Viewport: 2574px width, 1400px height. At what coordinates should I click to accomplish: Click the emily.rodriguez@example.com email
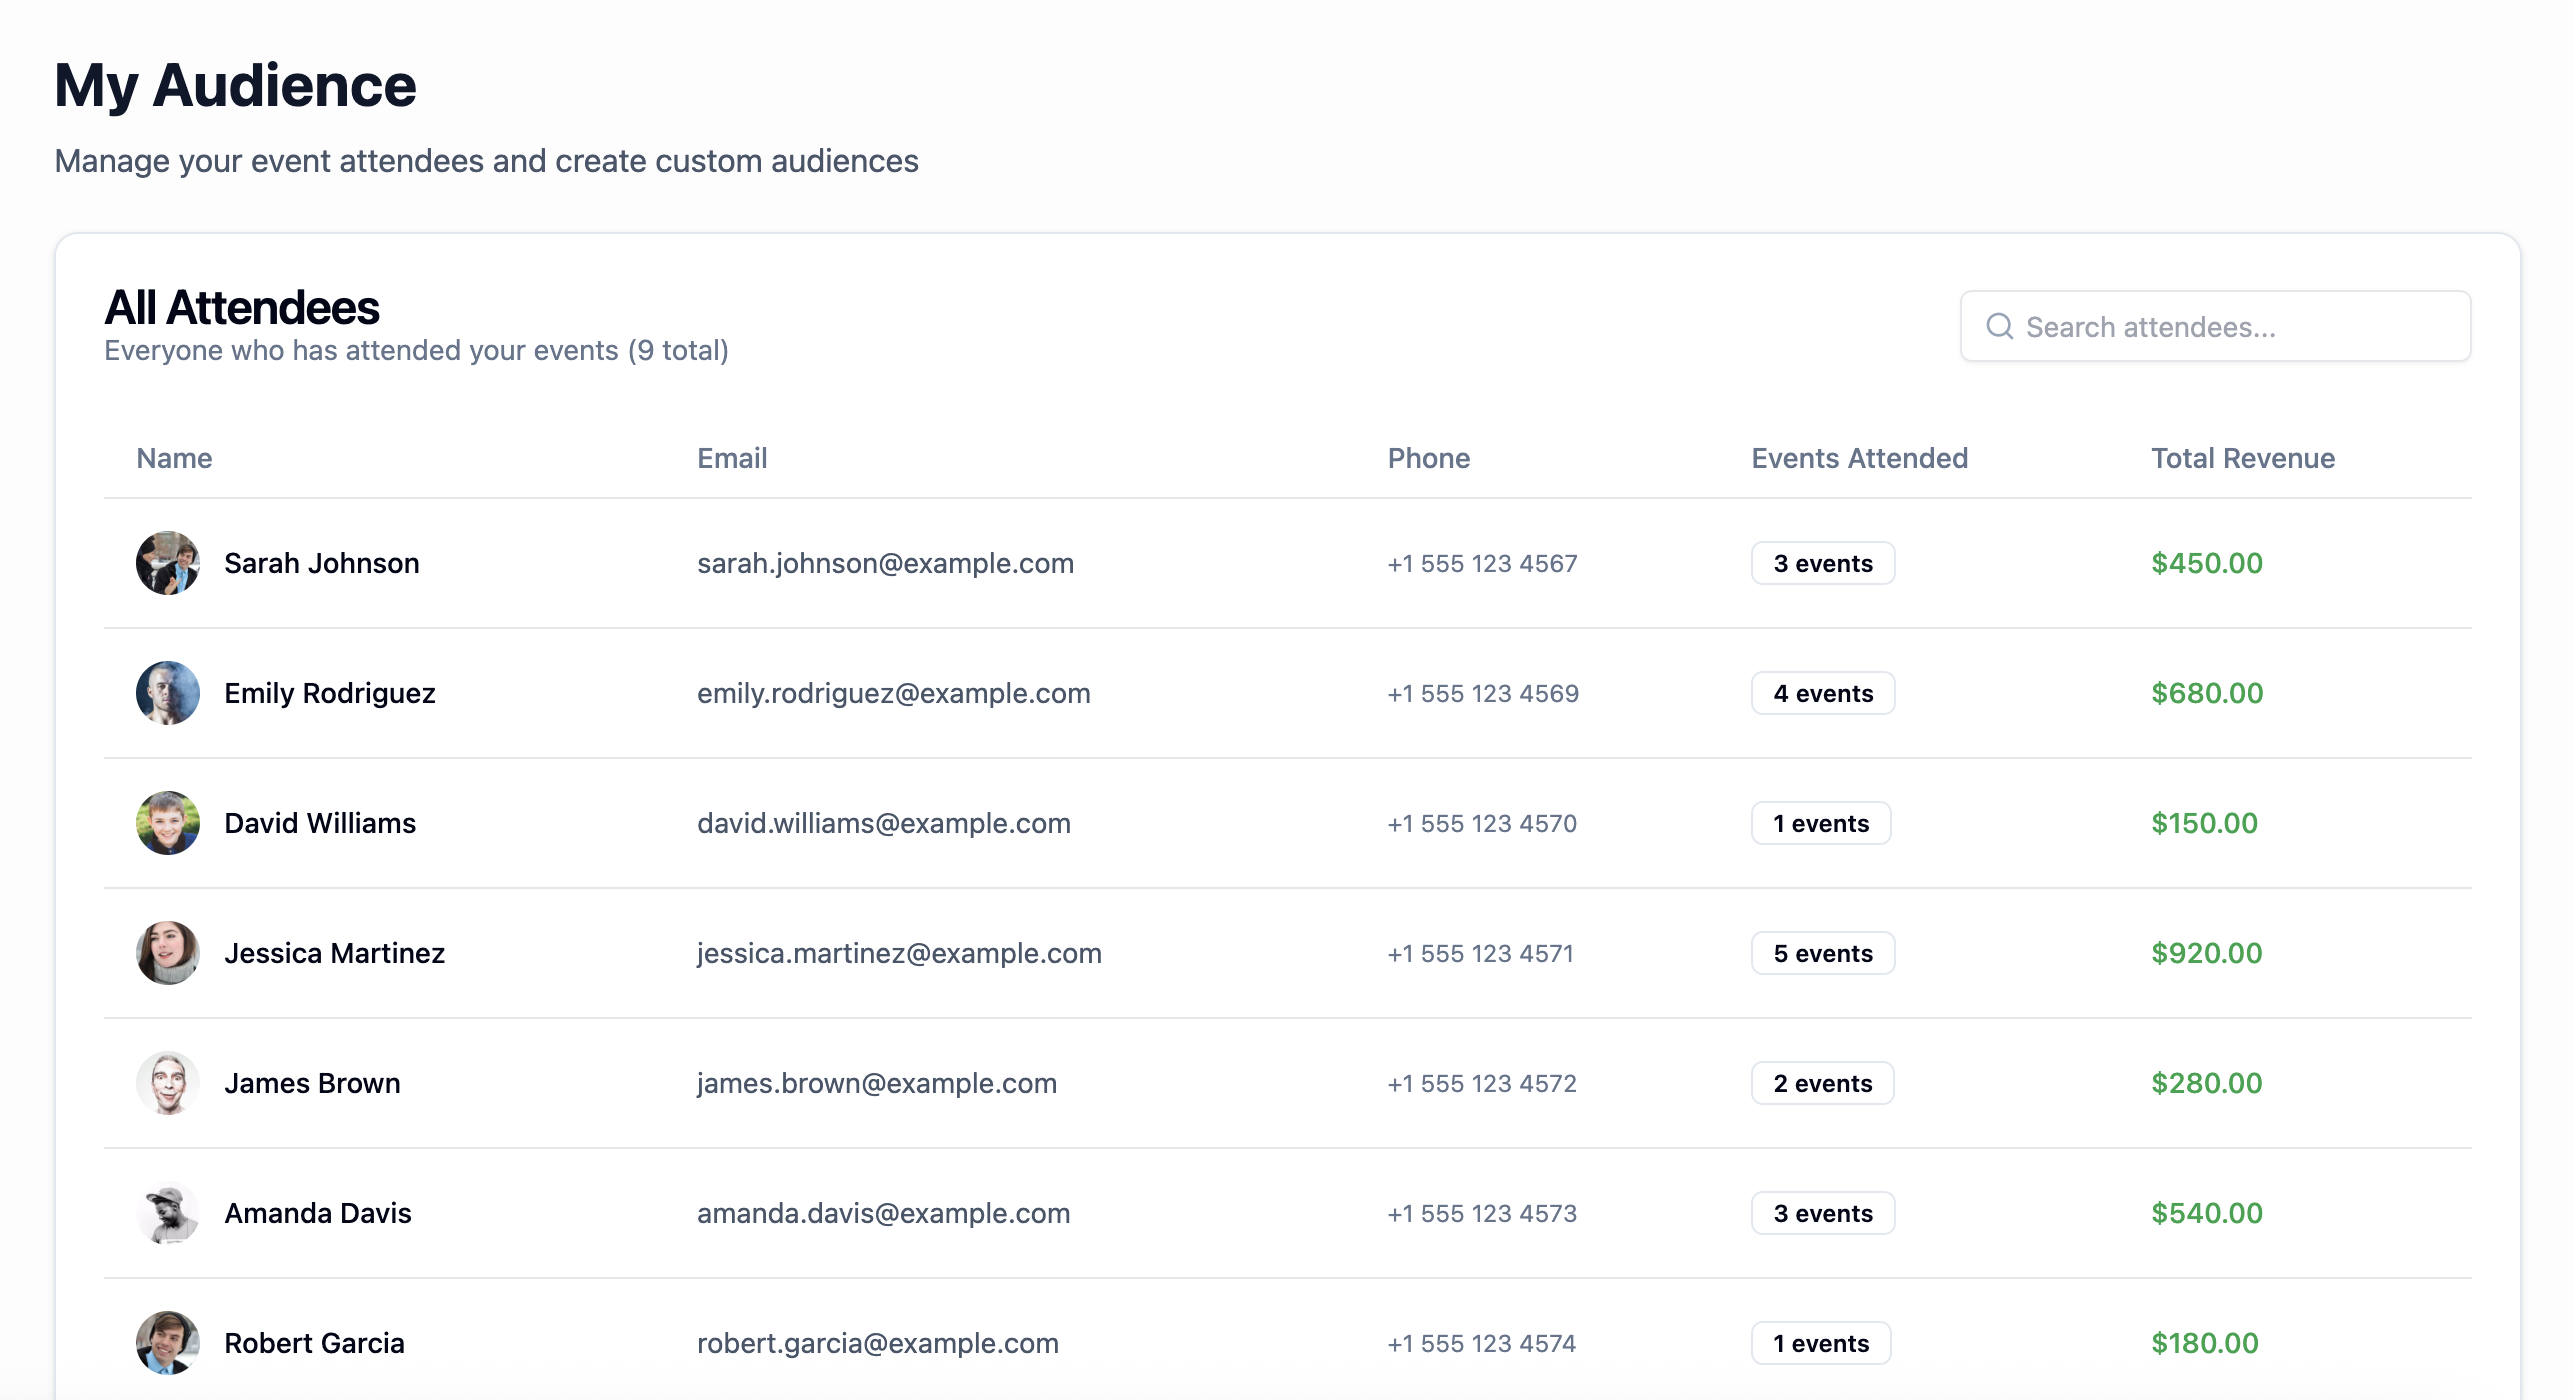pyautogui.click(x=893, y=693)
